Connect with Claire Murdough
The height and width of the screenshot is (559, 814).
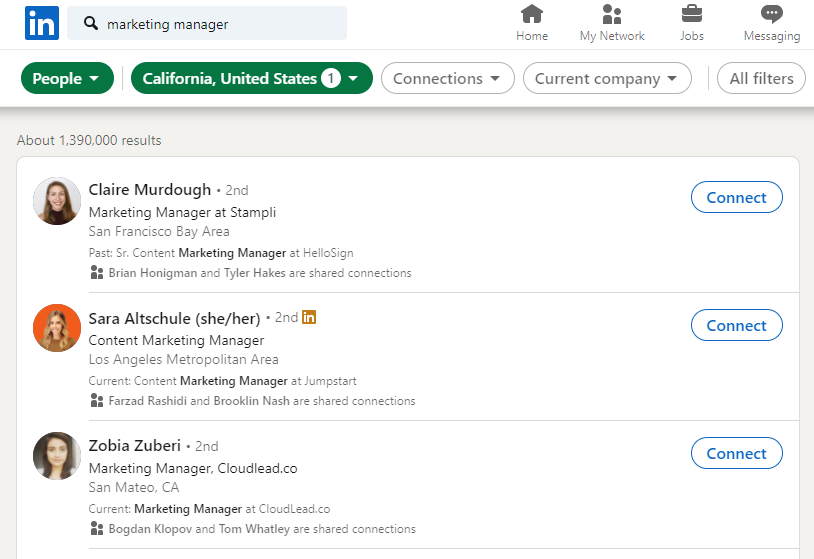click(x=736, y=198)
